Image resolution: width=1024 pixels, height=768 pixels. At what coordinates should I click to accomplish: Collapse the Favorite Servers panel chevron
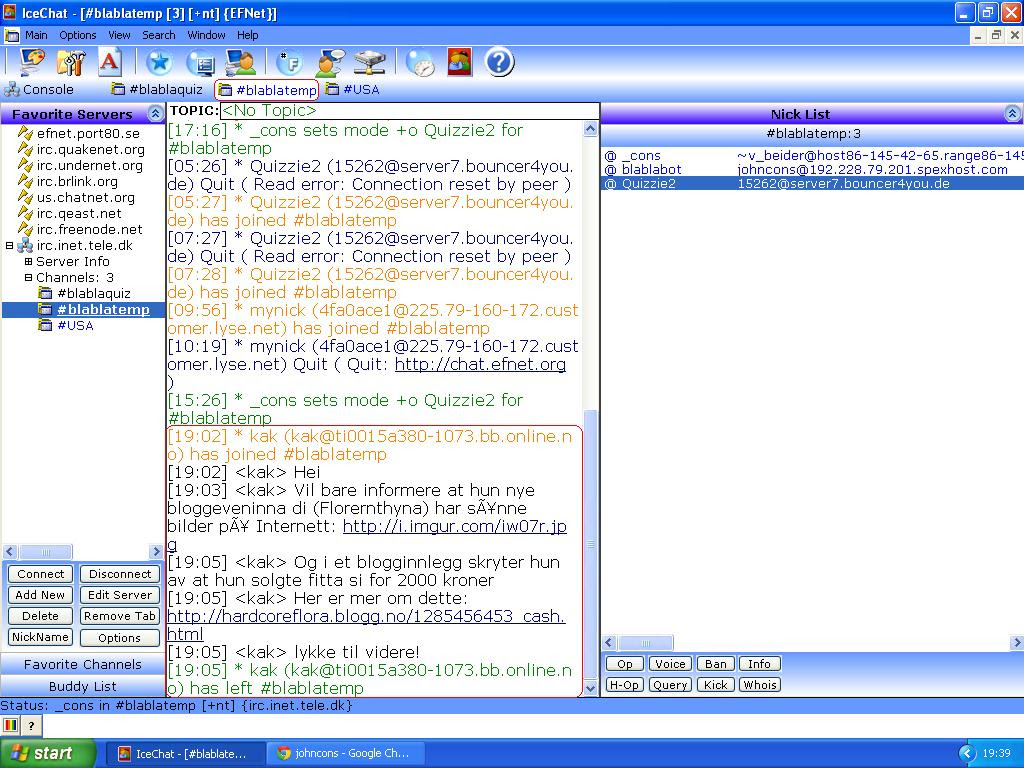pos(155,114)
